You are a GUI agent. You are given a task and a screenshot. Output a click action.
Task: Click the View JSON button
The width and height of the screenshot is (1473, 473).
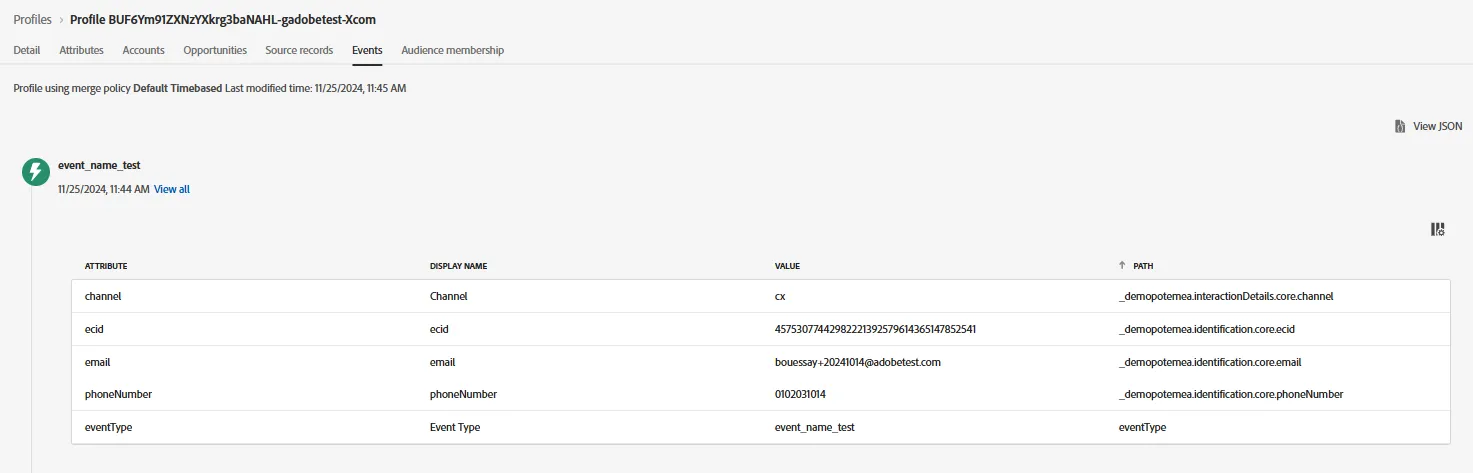coord(1428,127)
